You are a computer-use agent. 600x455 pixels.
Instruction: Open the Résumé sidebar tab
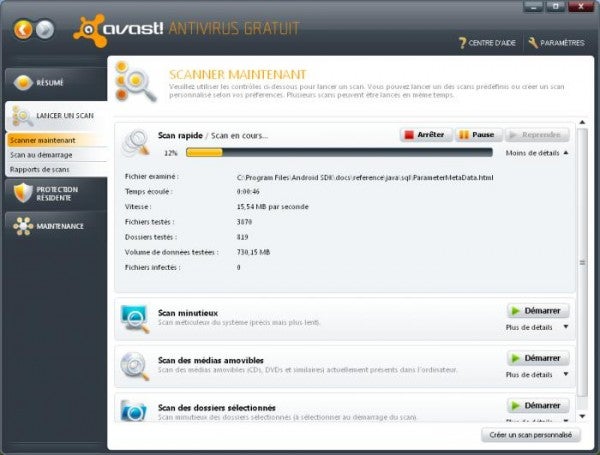tap(50, 82)
